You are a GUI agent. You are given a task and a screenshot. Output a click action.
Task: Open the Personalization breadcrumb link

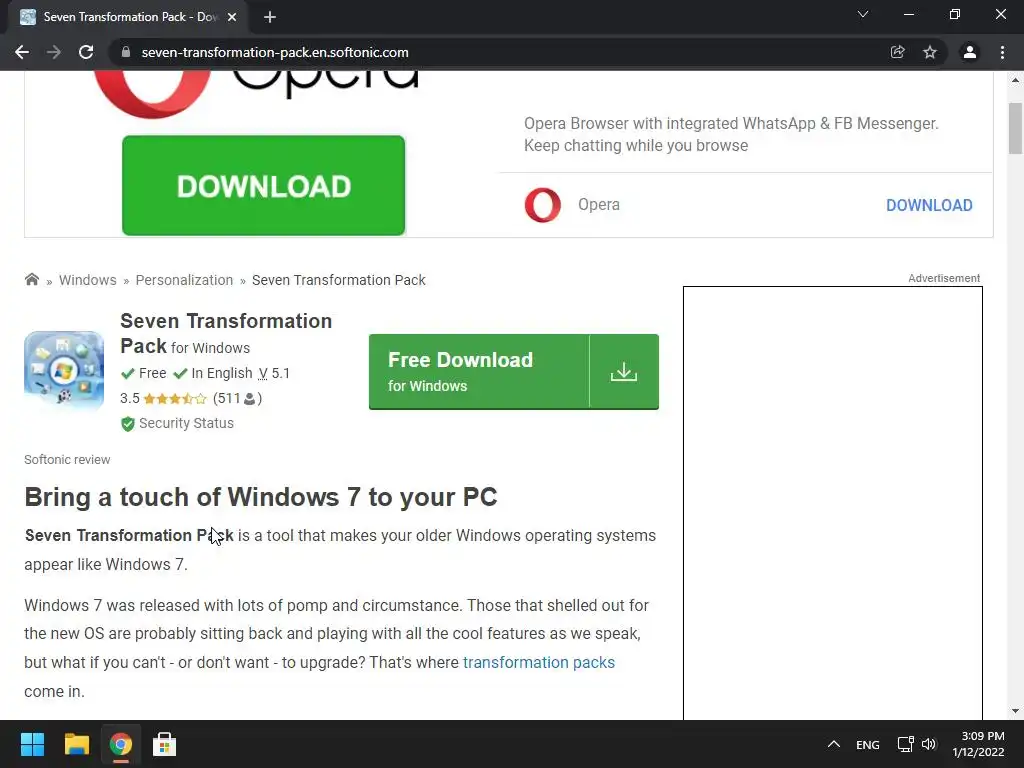[x=184, y=280]
